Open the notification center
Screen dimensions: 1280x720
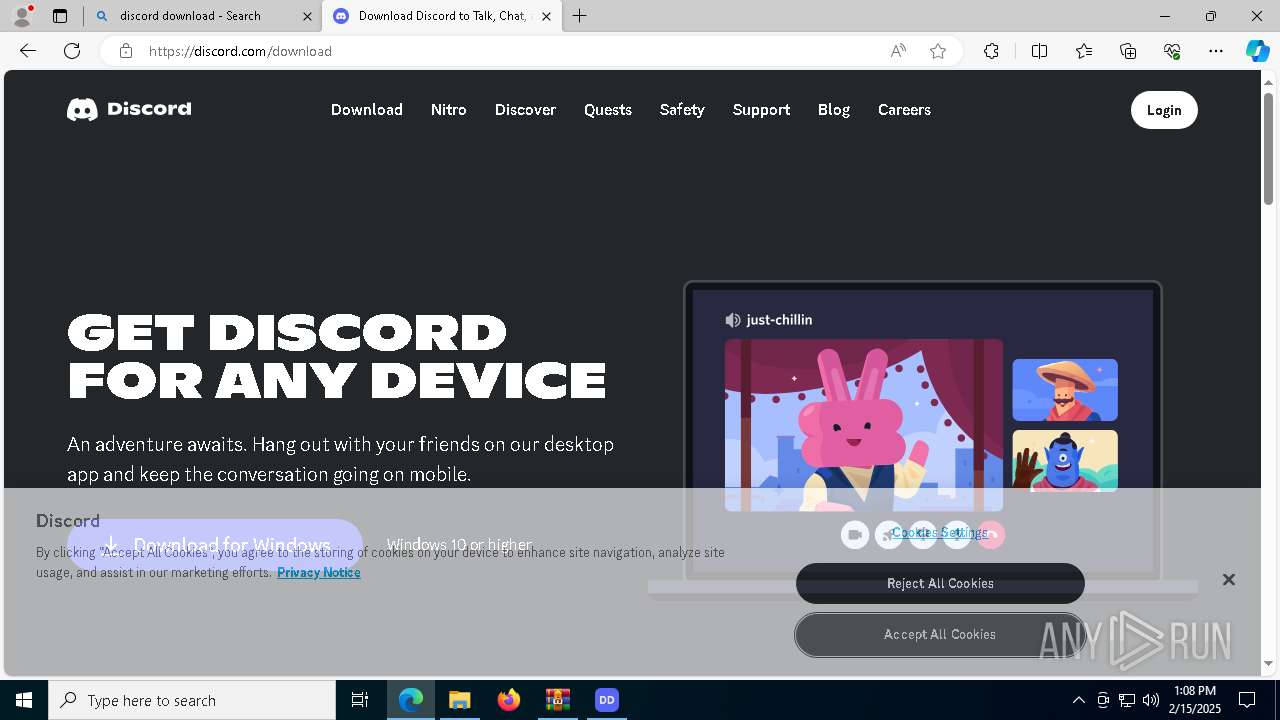pos(1247,700)
